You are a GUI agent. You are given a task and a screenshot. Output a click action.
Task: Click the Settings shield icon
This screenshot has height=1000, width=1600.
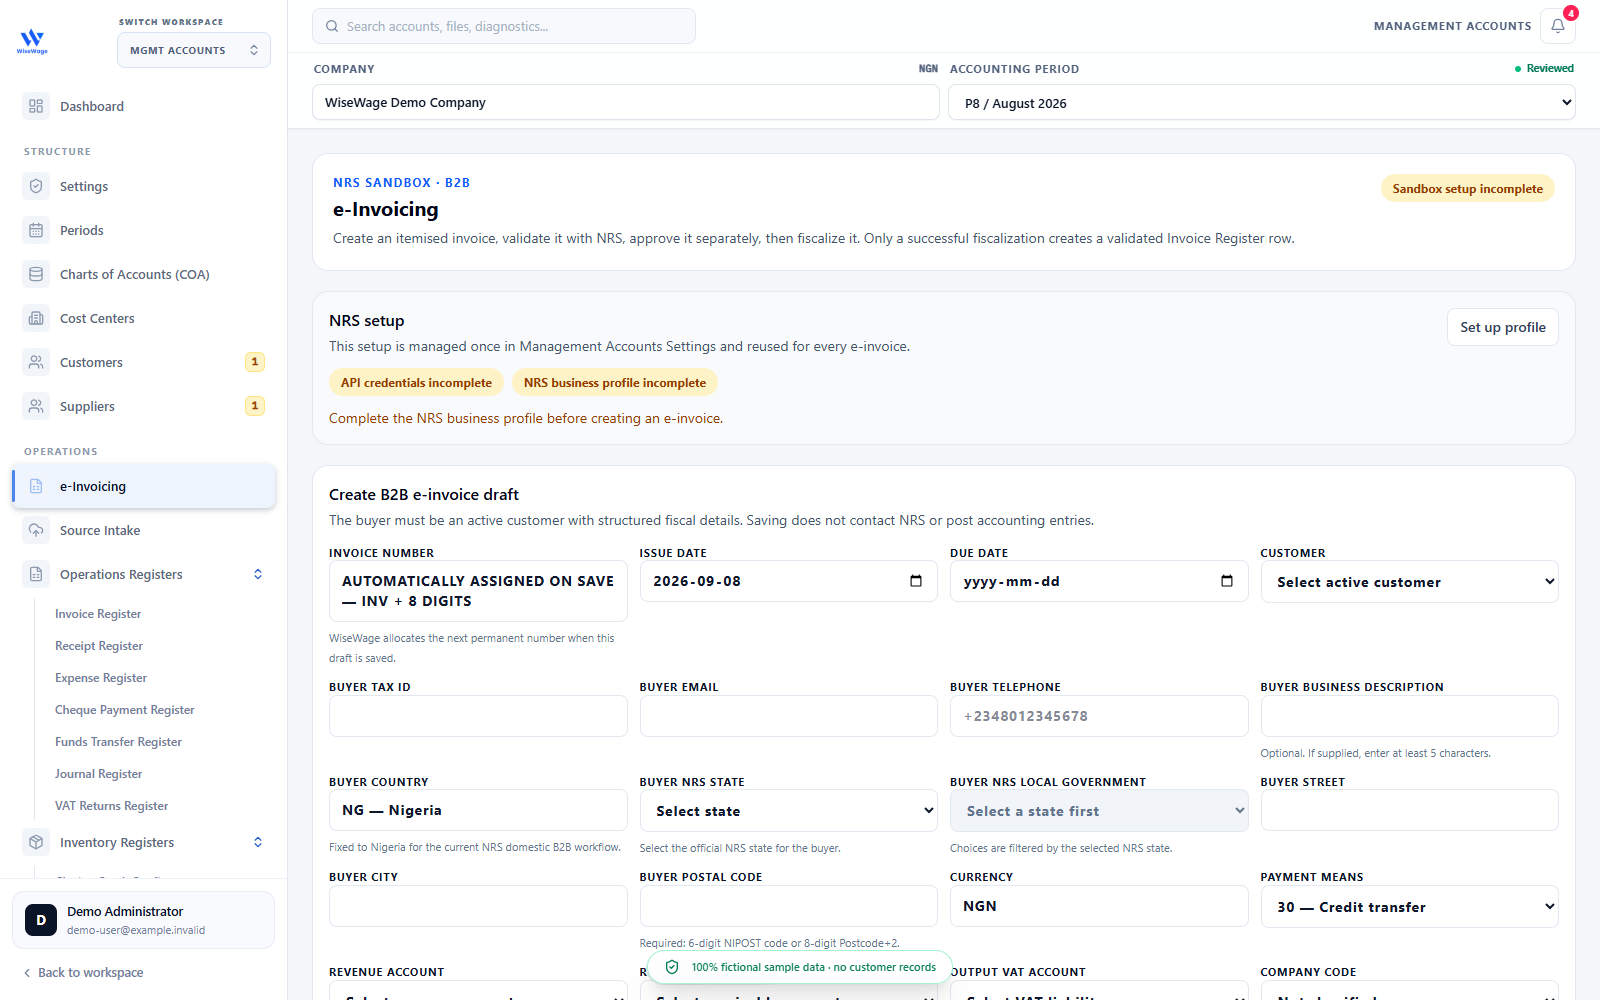(x=36, y=186)
